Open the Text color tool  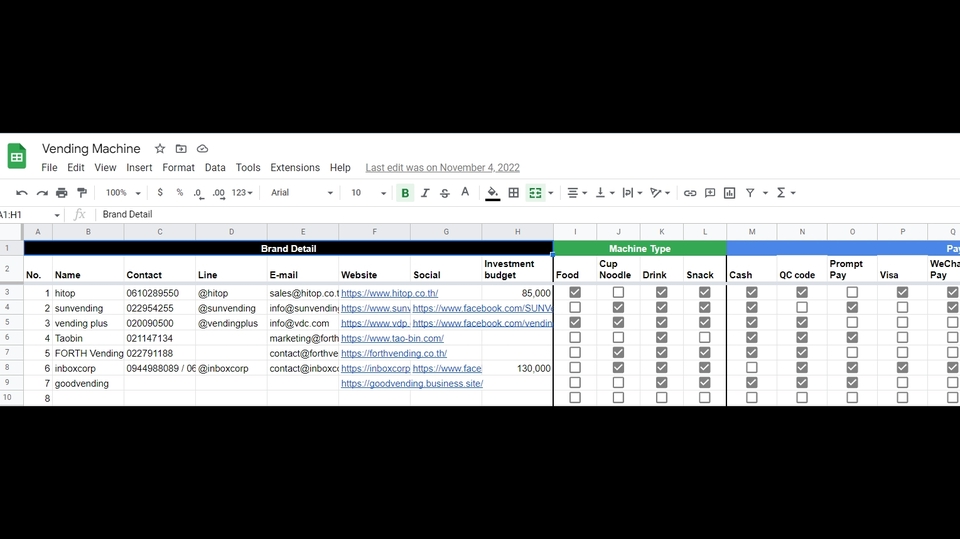tap(465, 193)
